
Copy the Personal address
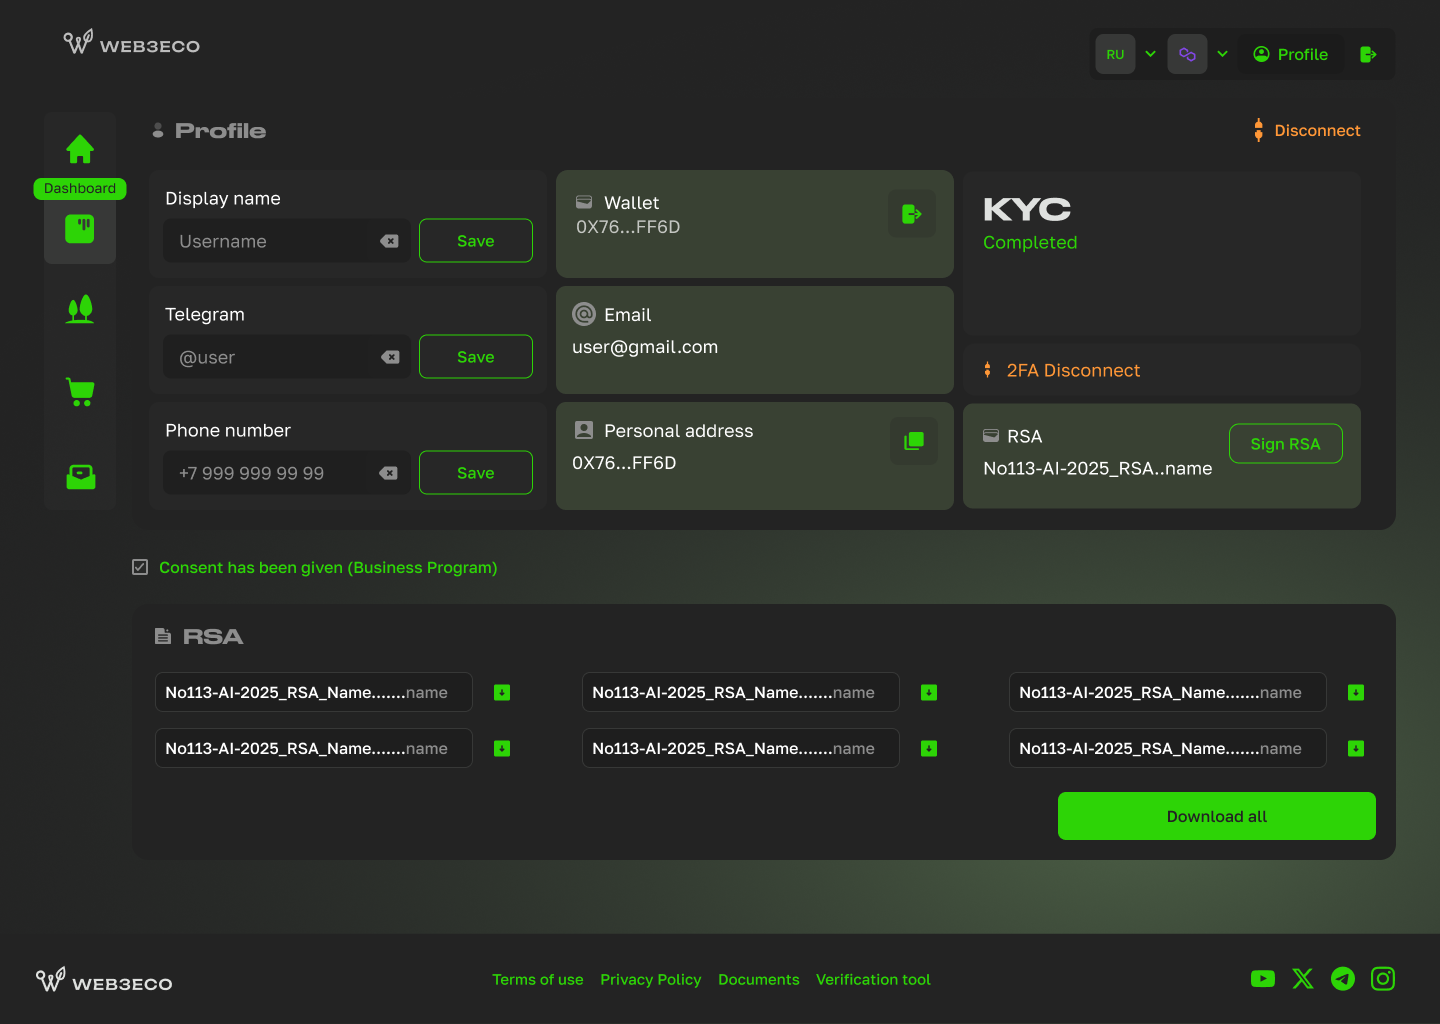(914, 441)
